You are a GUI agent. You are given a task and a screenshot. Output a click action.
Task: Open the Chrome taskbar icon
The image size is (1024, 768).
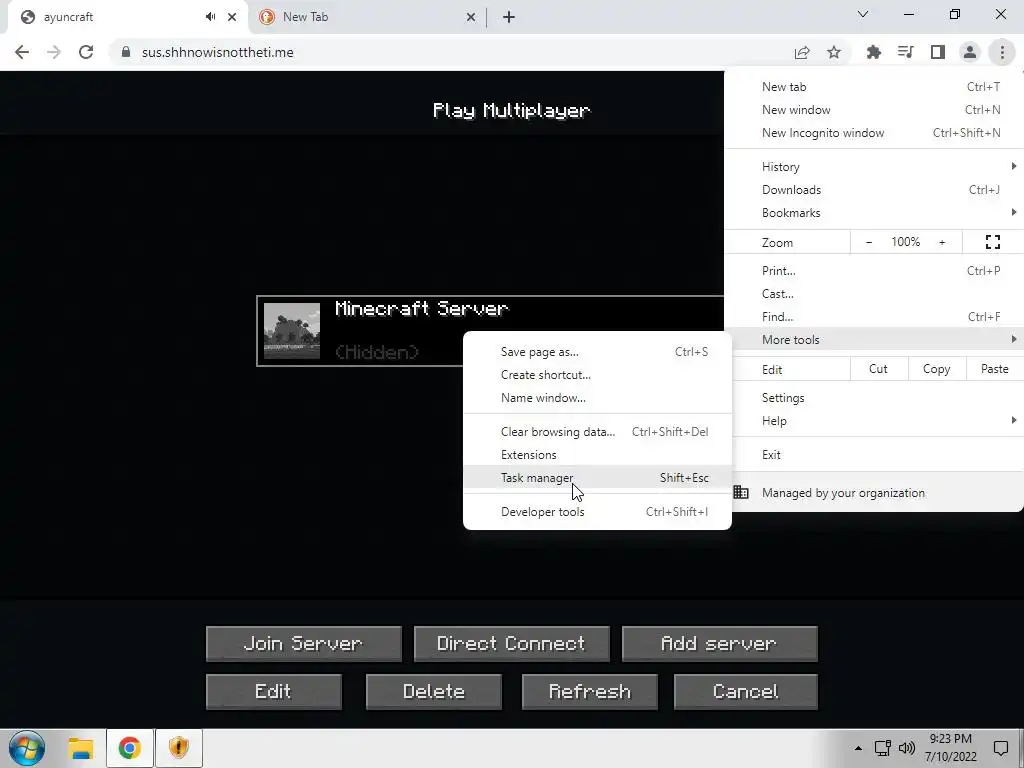[x=129, y=748]
